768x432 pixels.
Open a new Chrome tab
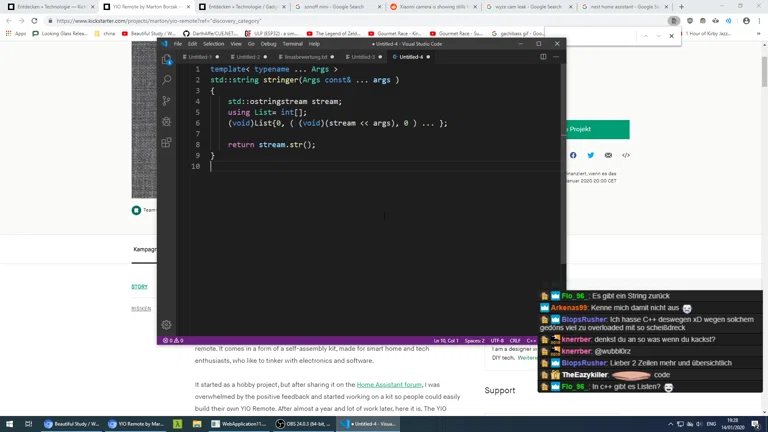point(681,7)
